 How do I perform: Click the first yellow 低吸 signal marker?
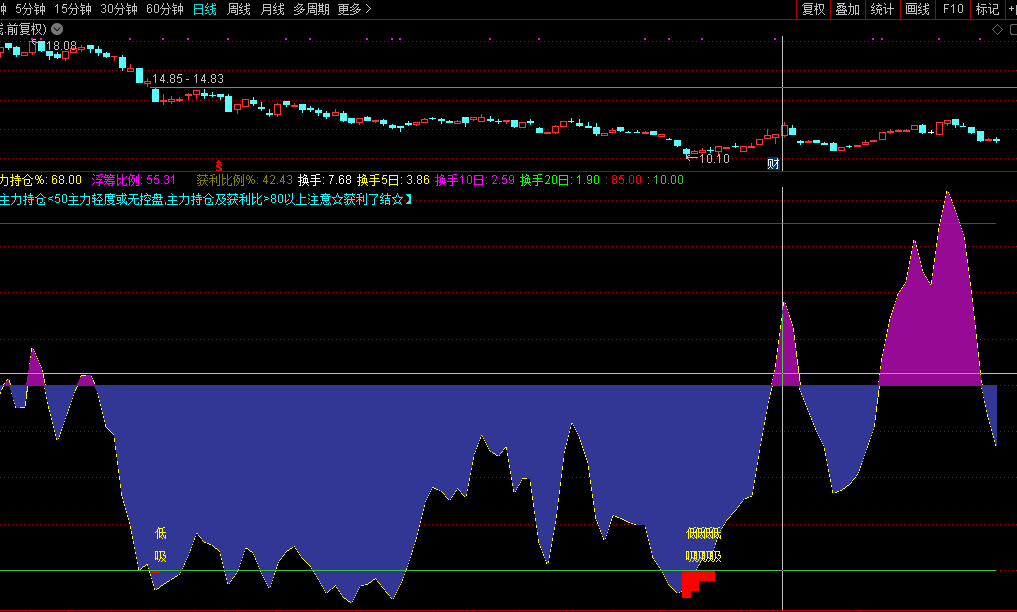[x=160, y=545]
